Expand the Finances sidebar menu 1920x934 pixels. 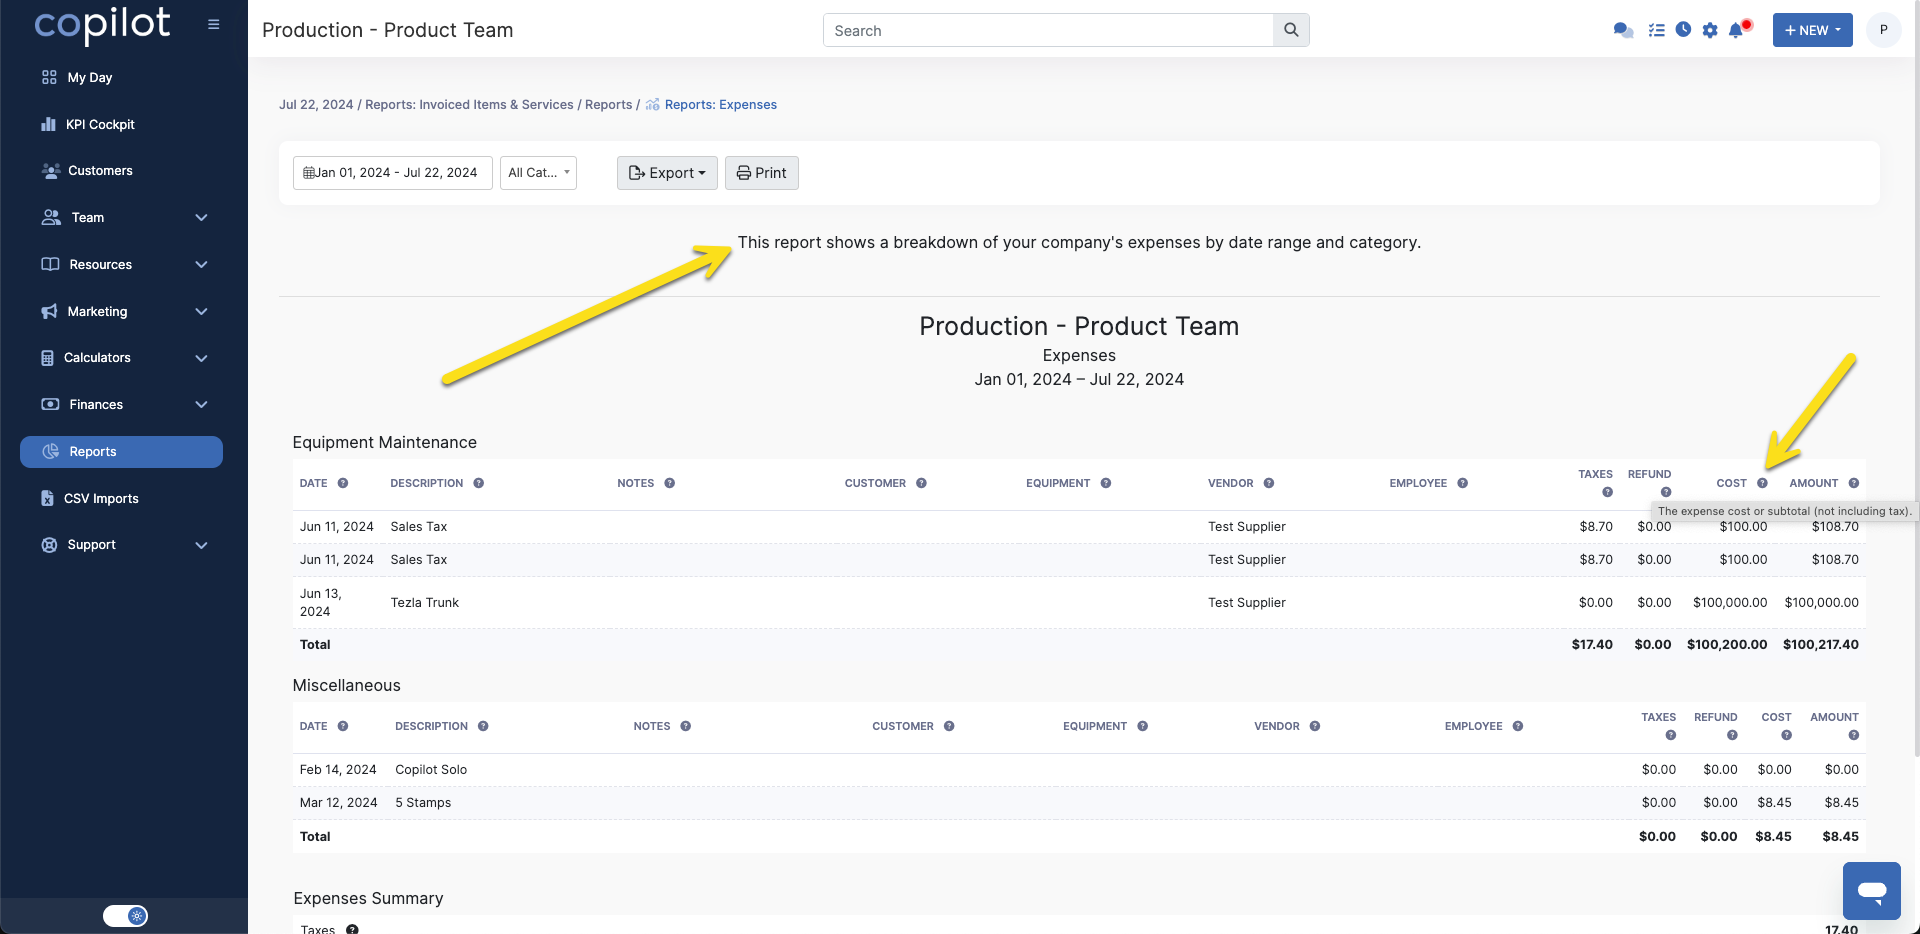click(x=201, y=405)
